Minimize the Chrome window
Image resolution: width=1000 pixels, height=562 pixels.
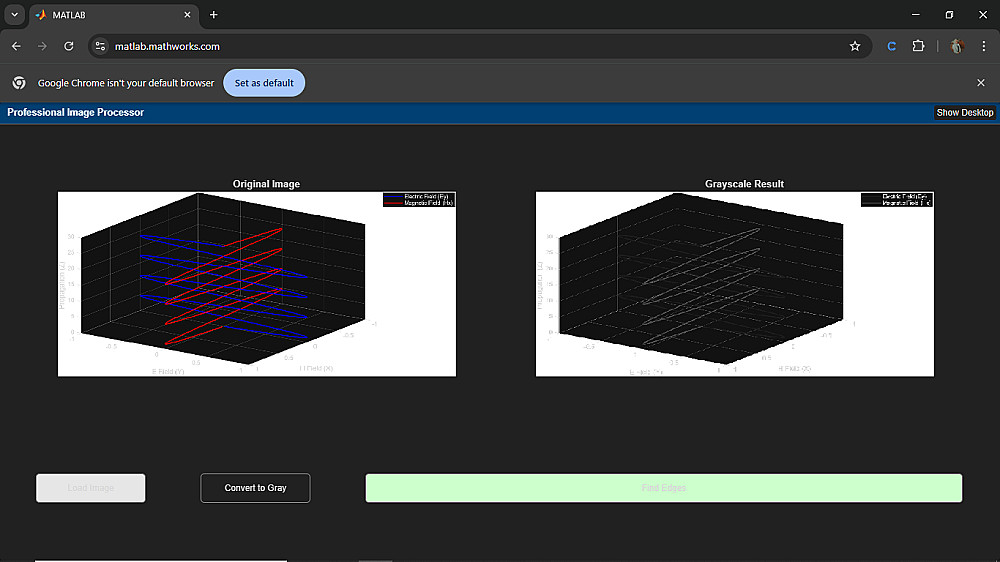(x=915, y=15)
